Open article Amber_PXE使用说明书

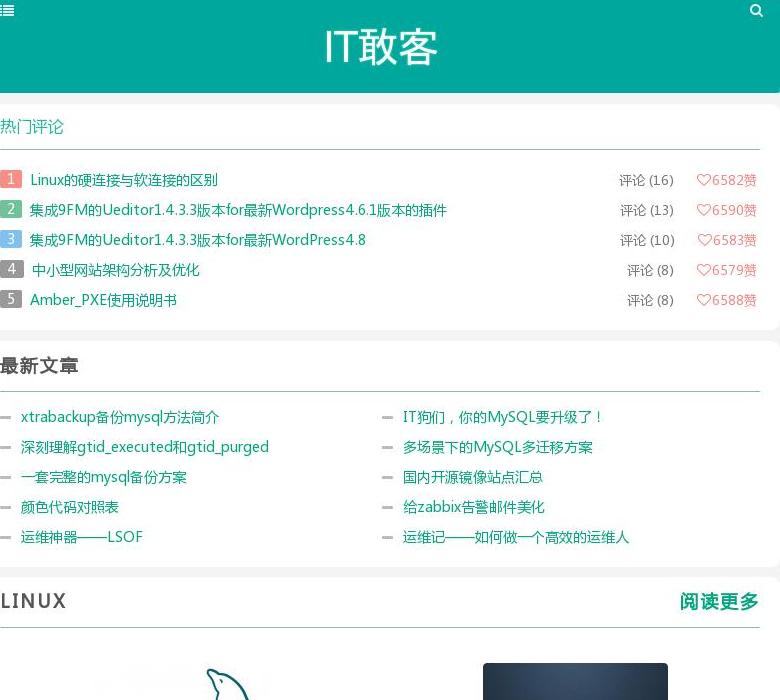pyautogui.click(x=103, y=300)
